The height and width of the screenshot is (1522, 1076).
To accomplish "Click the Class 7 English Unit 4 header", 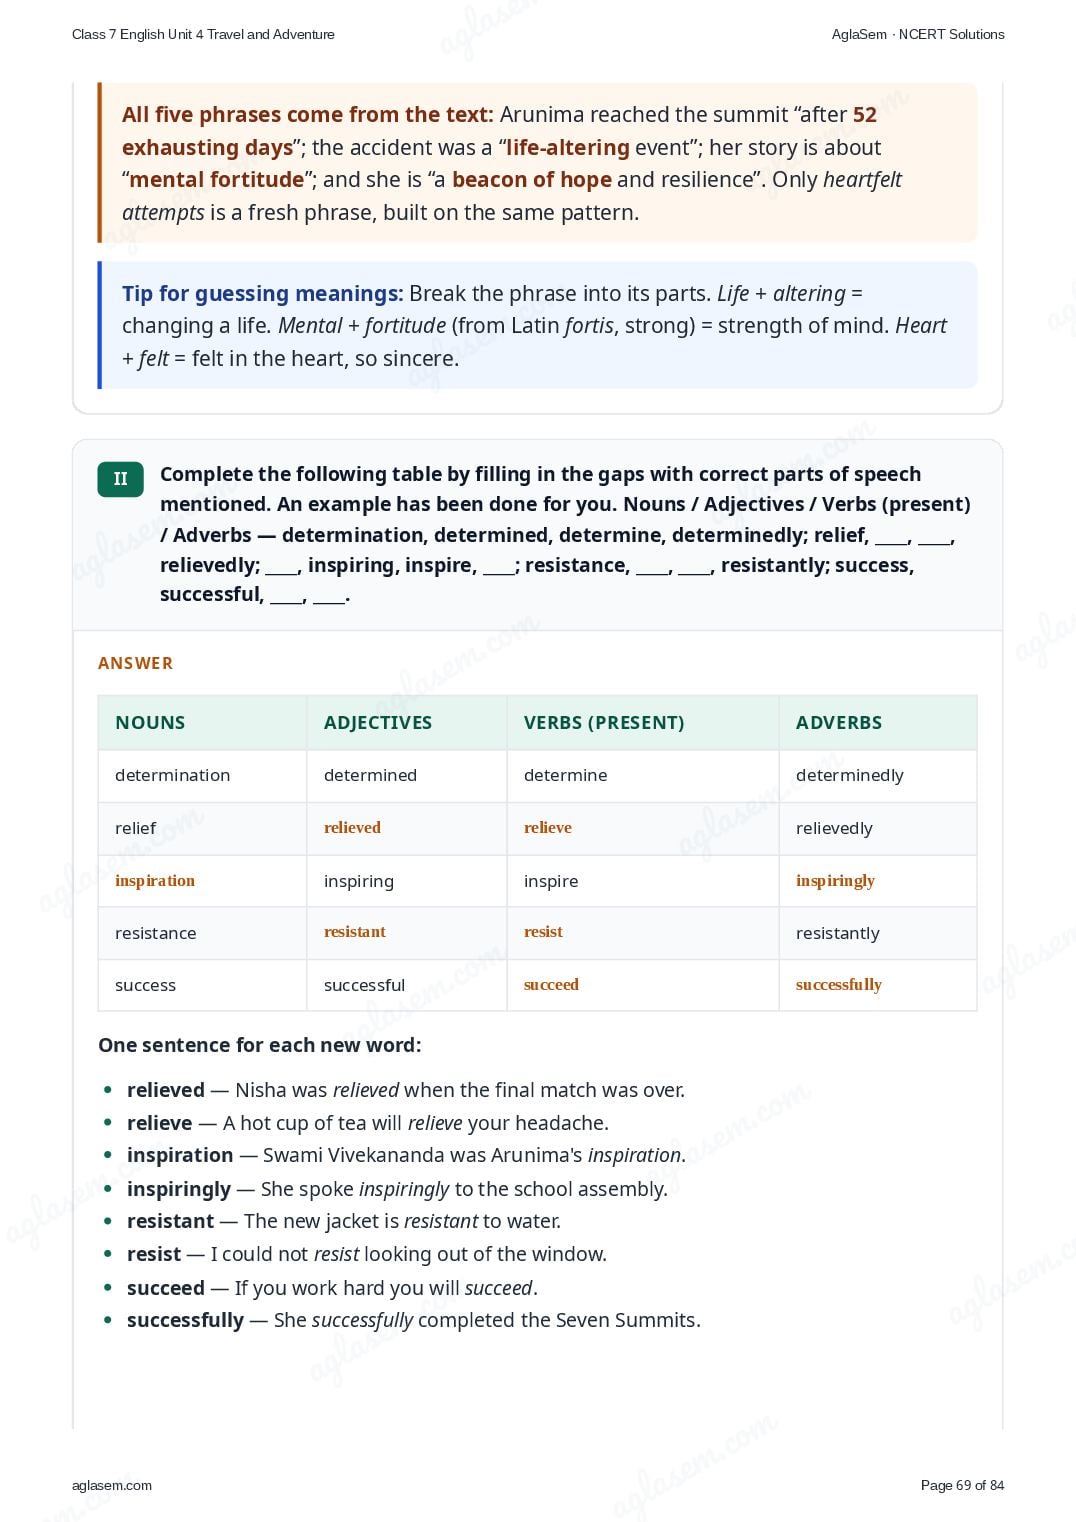I will [203, 34].
